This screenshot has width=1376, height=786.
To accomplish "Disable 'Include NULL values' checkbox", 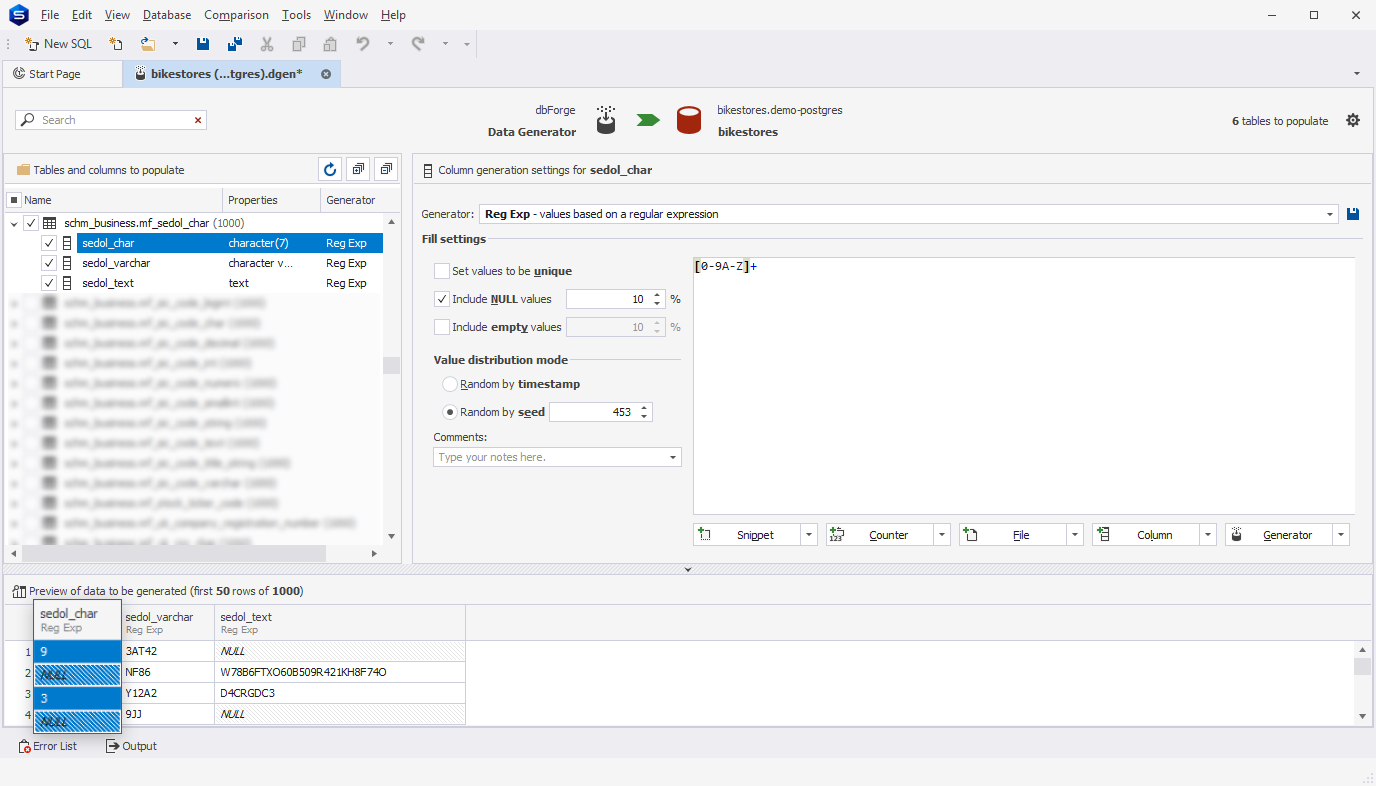I will (x=441, y=299).
